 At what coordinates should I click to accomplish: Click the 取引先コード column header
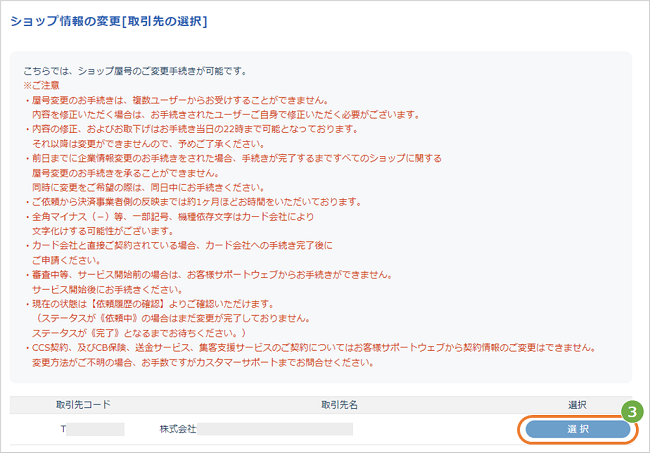coord(83,405)
